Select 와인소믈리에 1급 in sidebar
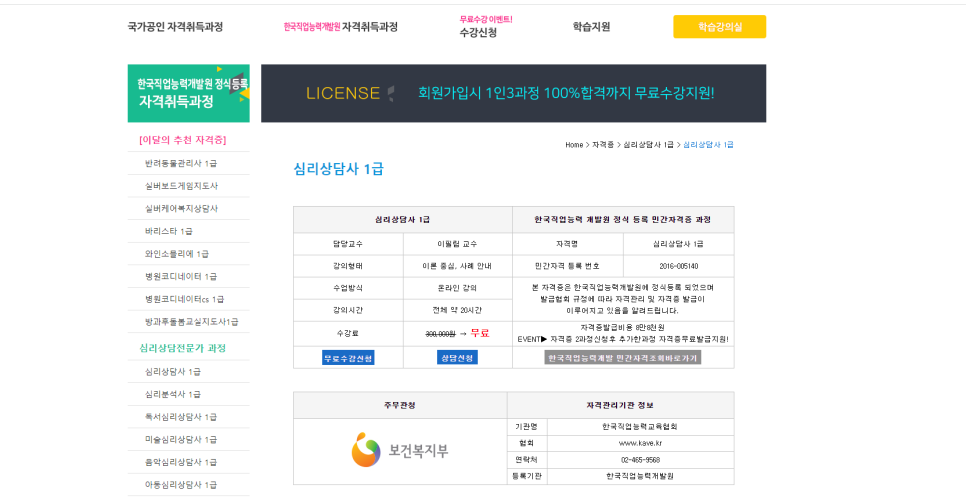Screen dimensions: 966x499 (x=176, y=254)
